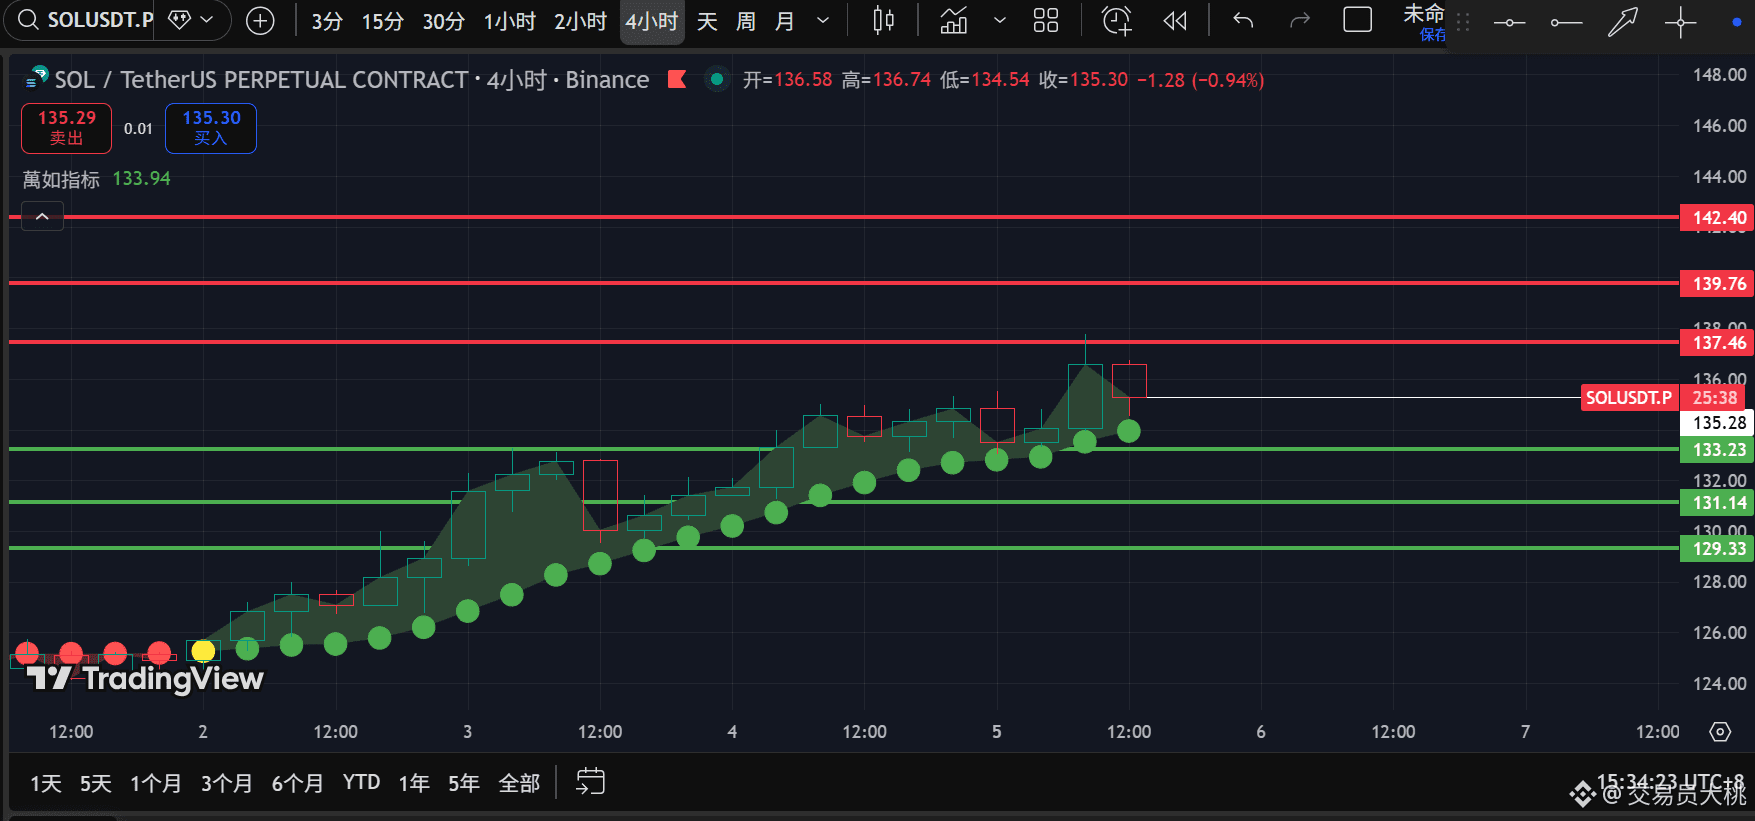Open the layout selection square icon

(x=1357, y=20)
